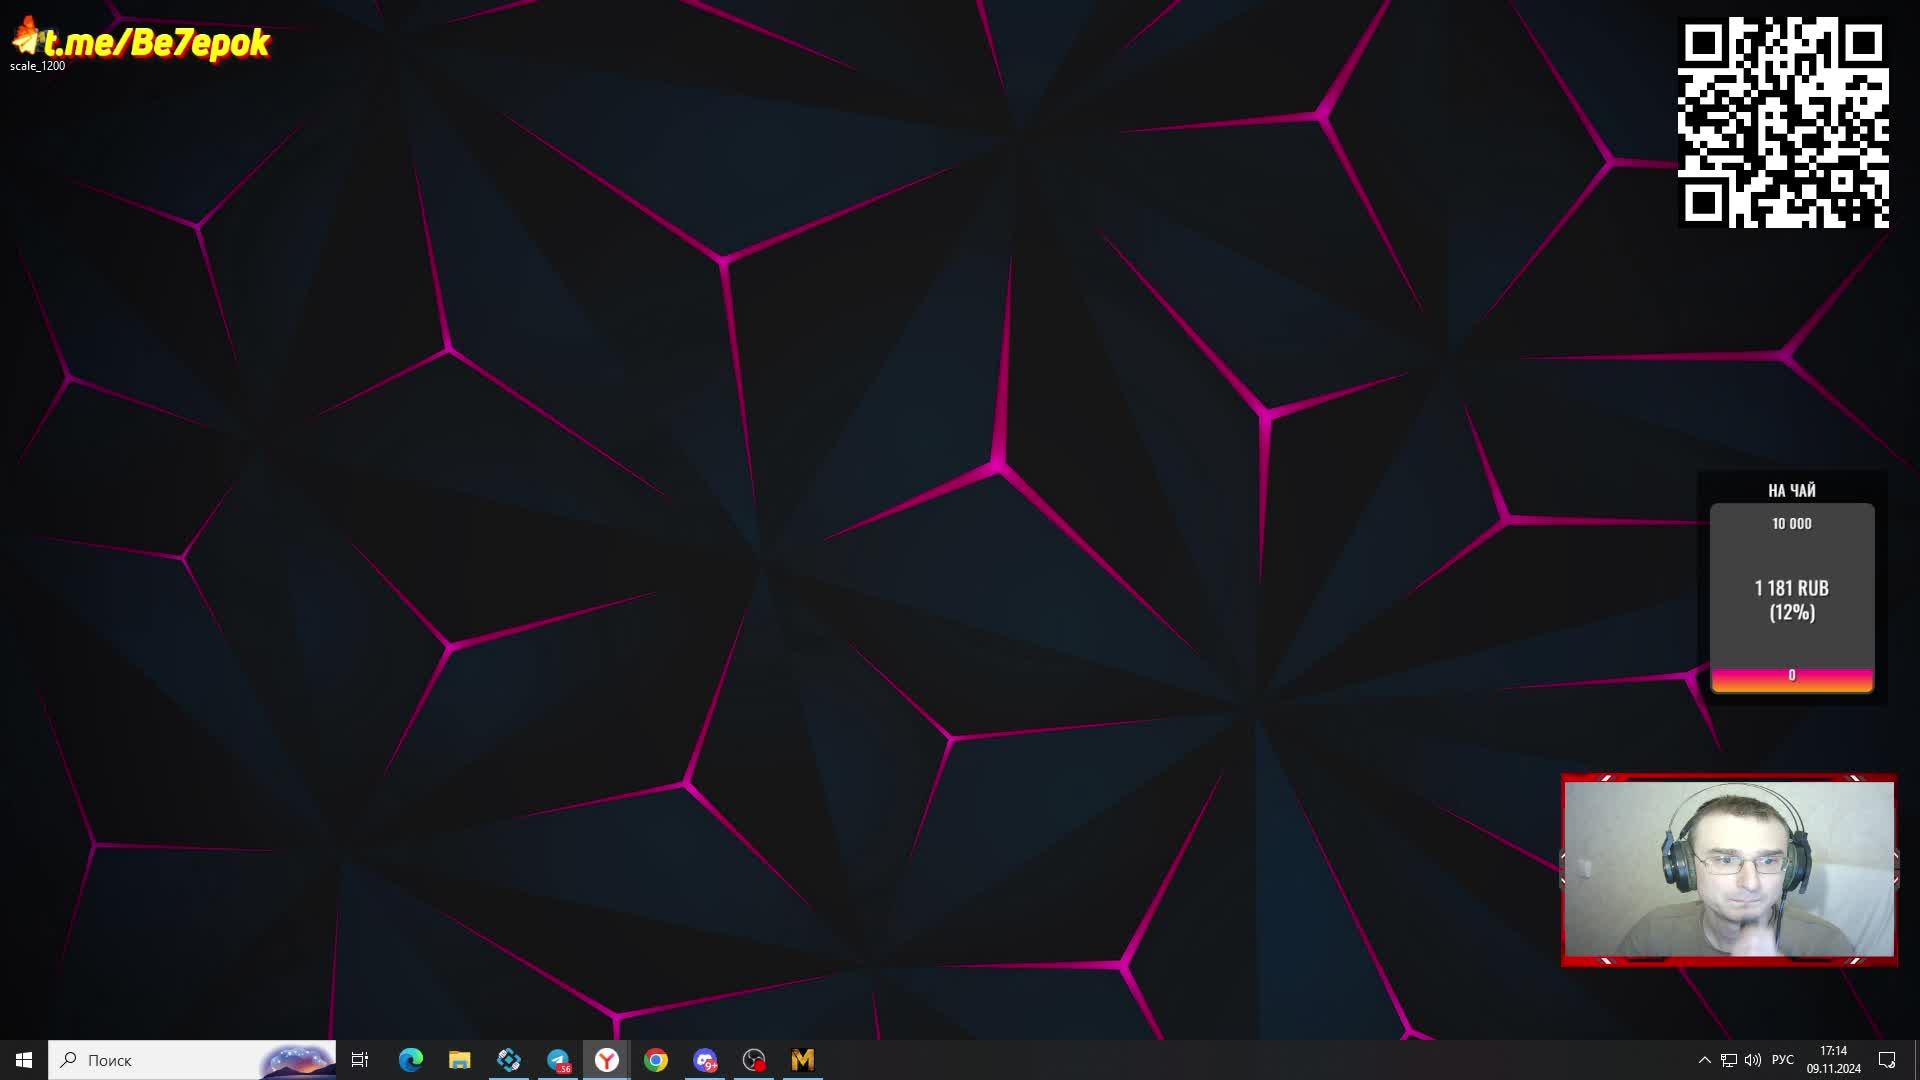Launch Microsoft Edge from the taskbar
Viewport: 1920px width, 1080px height.
pos(410,1060)
